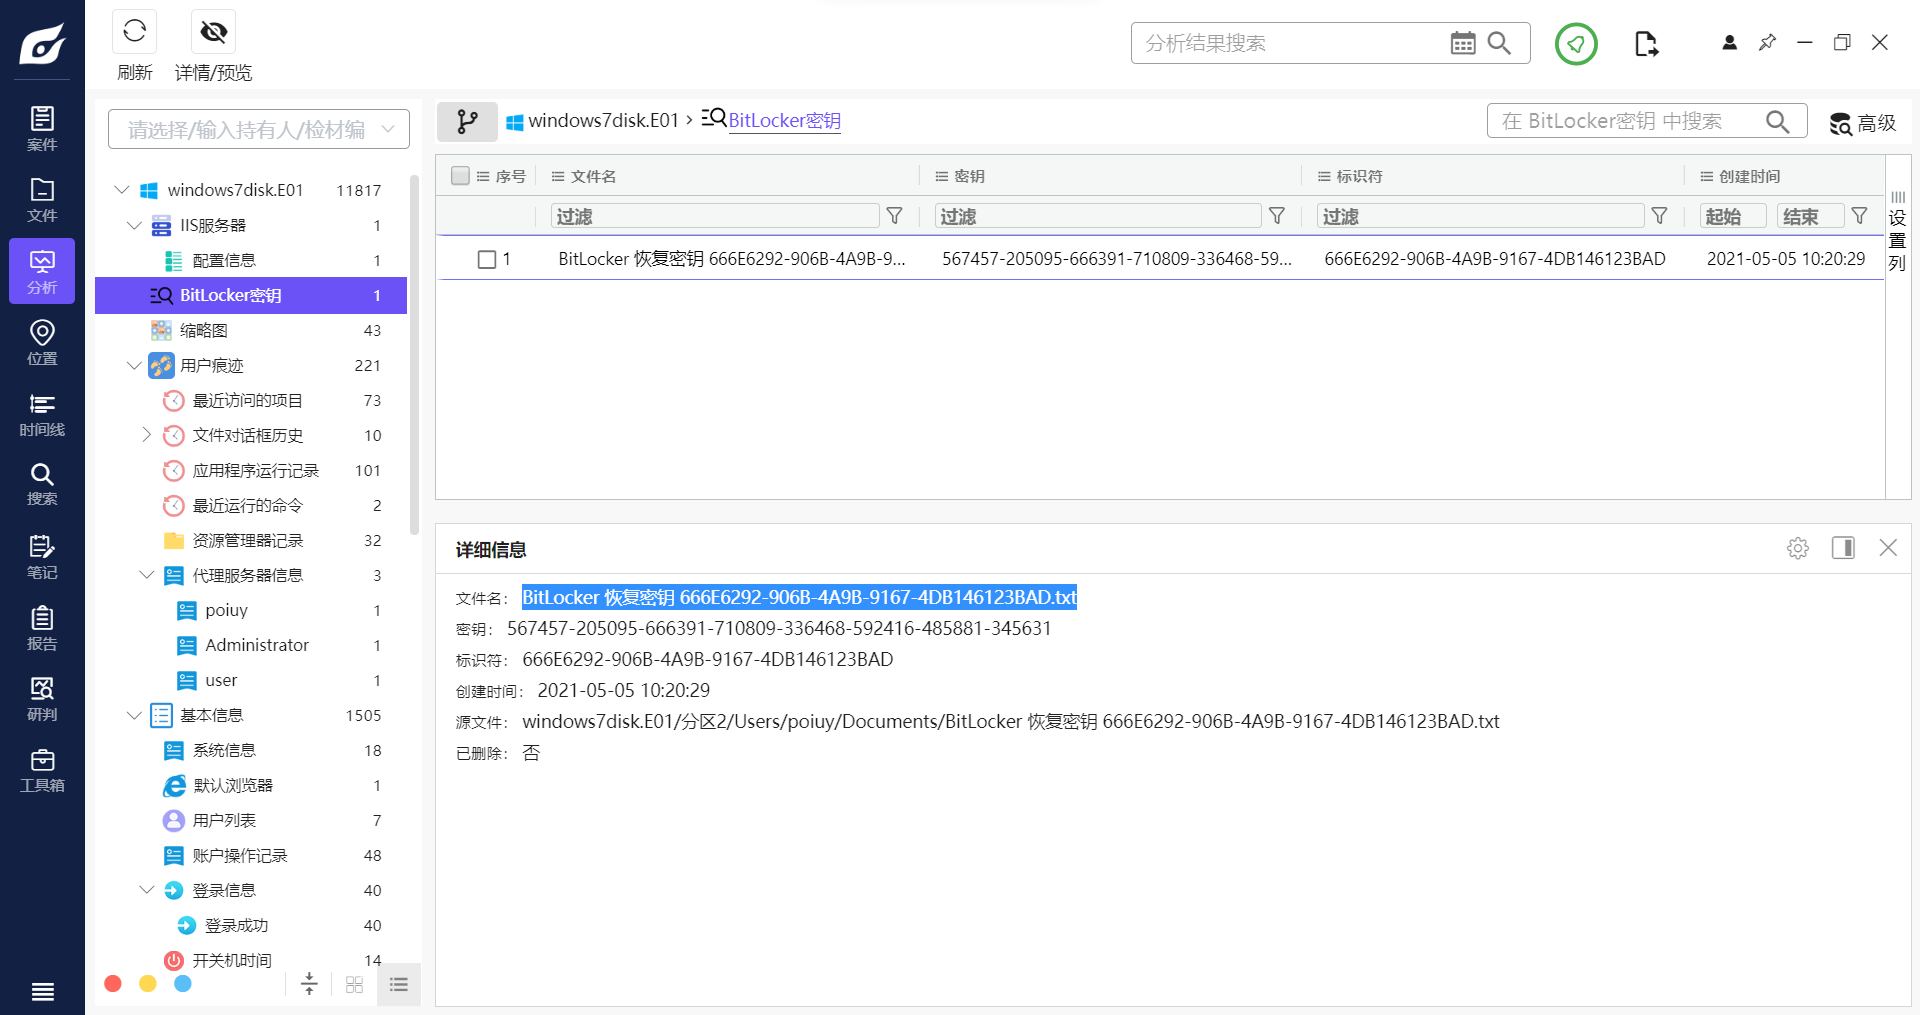Open the 分析 panel in the sidebar
Viewport: 1920px width, 1015px height.
click(x=41, y=270)
